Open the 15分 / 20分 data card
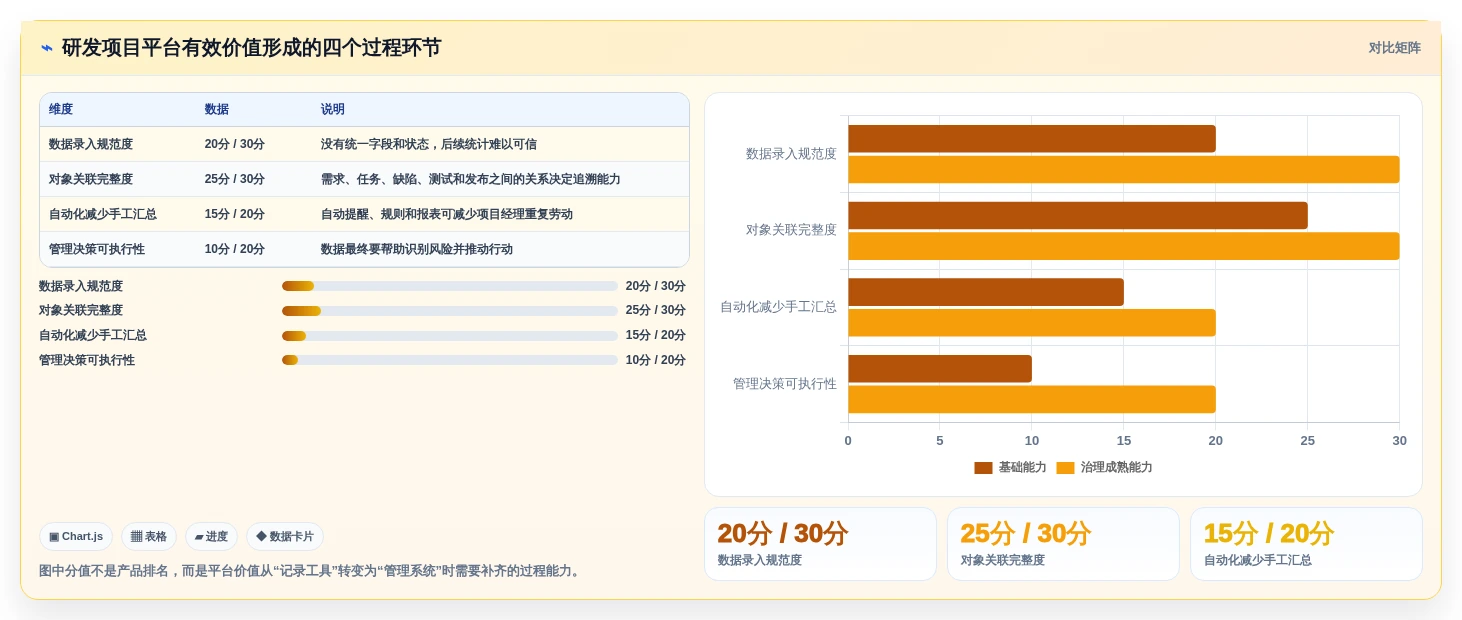The width and height of the screenshot is (1462, 620). 1306,544
